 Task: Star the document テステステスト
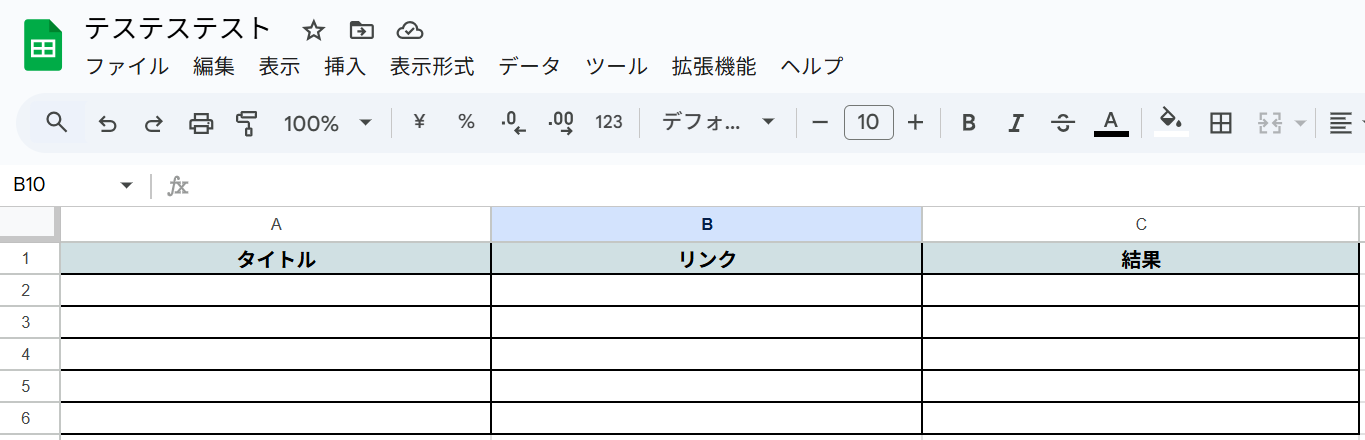pos(314,30)
